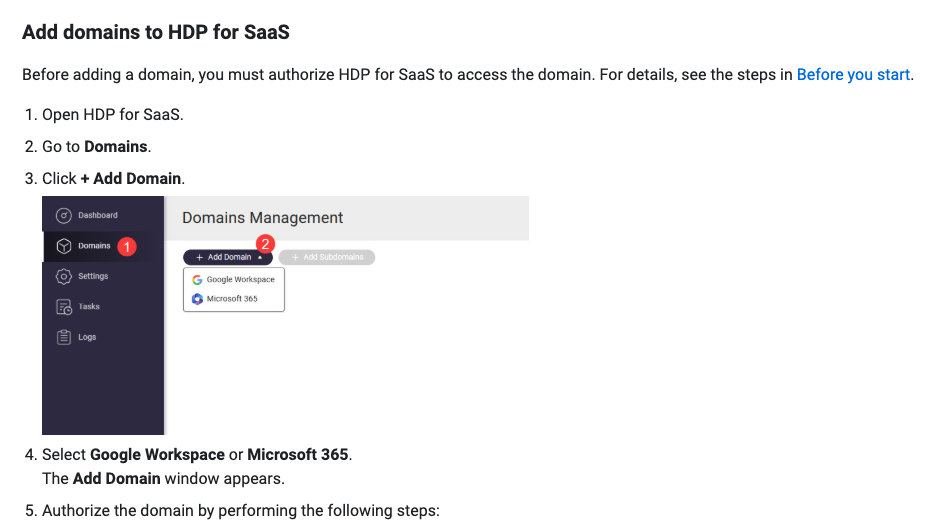
Task: Click the Google logo icon
Action: tap(198, 280)
